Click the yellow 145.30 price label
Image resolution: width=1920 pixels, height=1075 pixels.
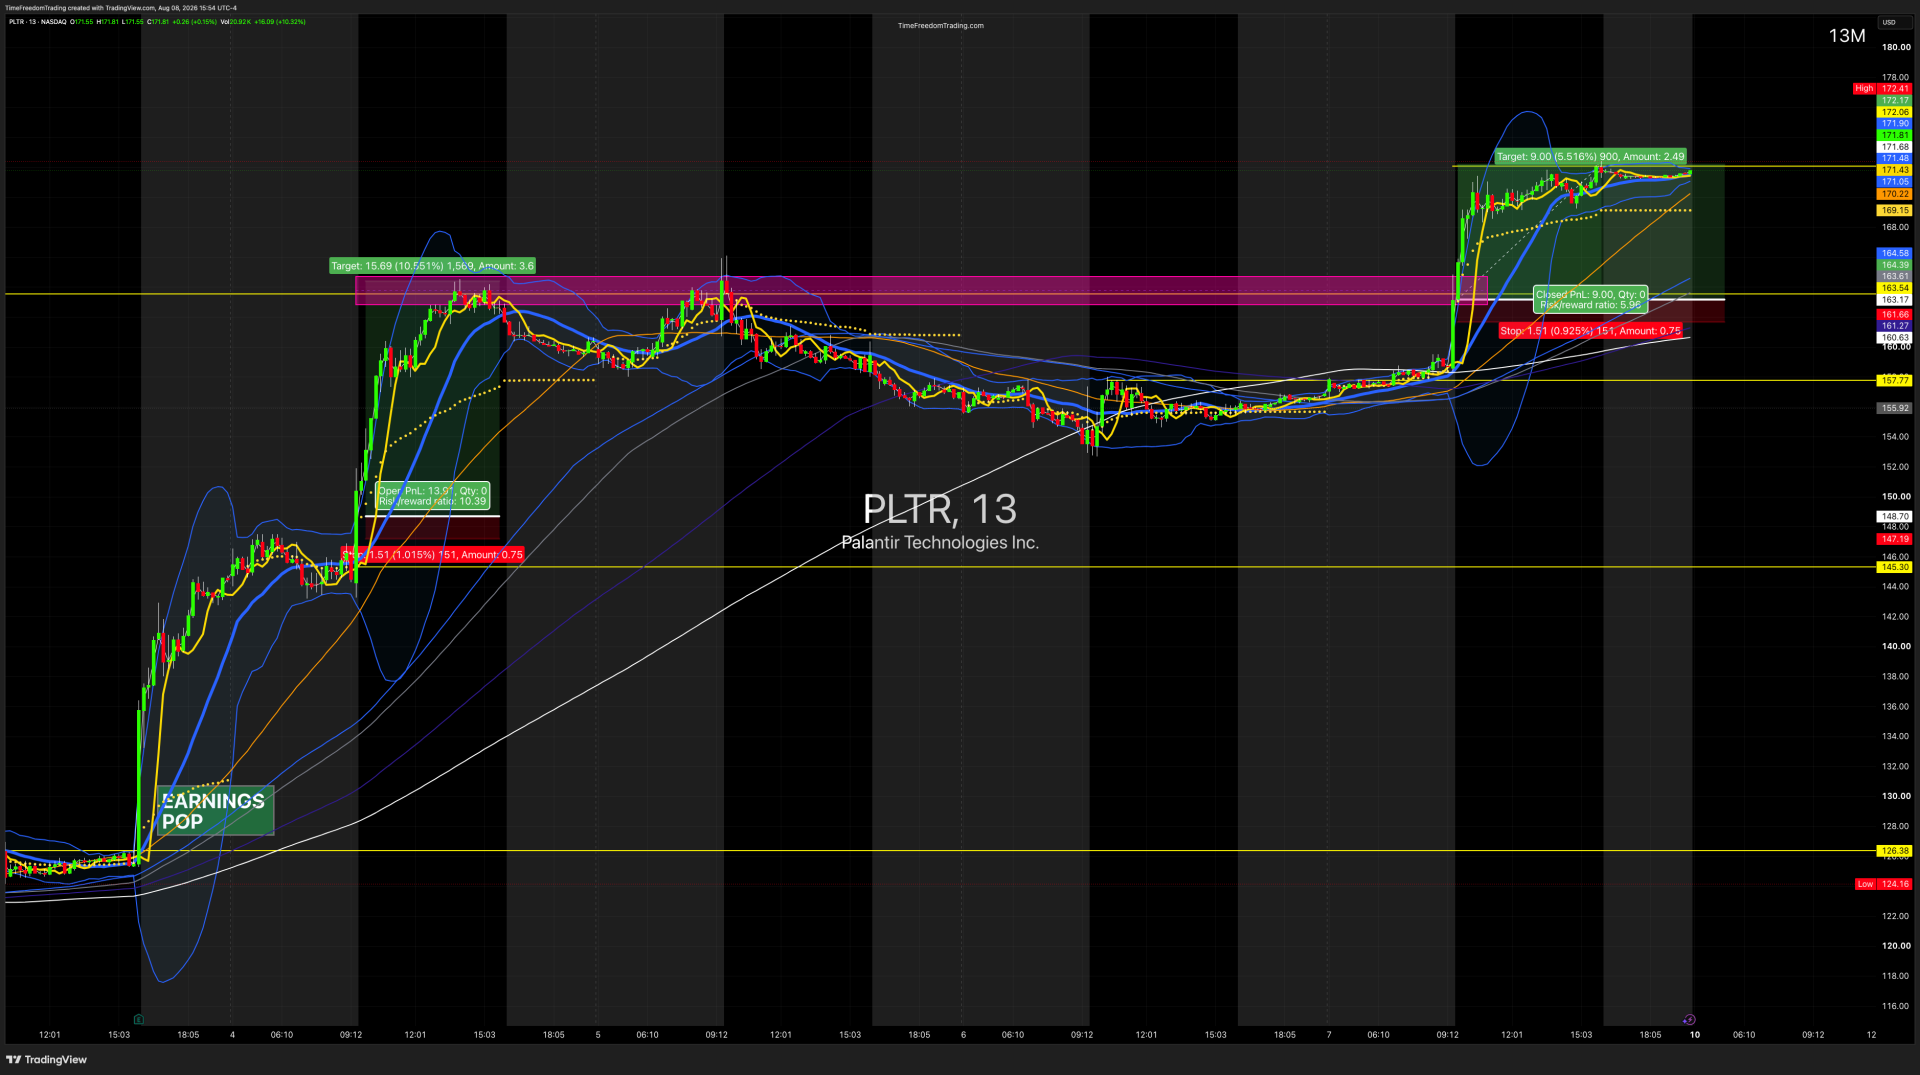(x=1895, y=567)
